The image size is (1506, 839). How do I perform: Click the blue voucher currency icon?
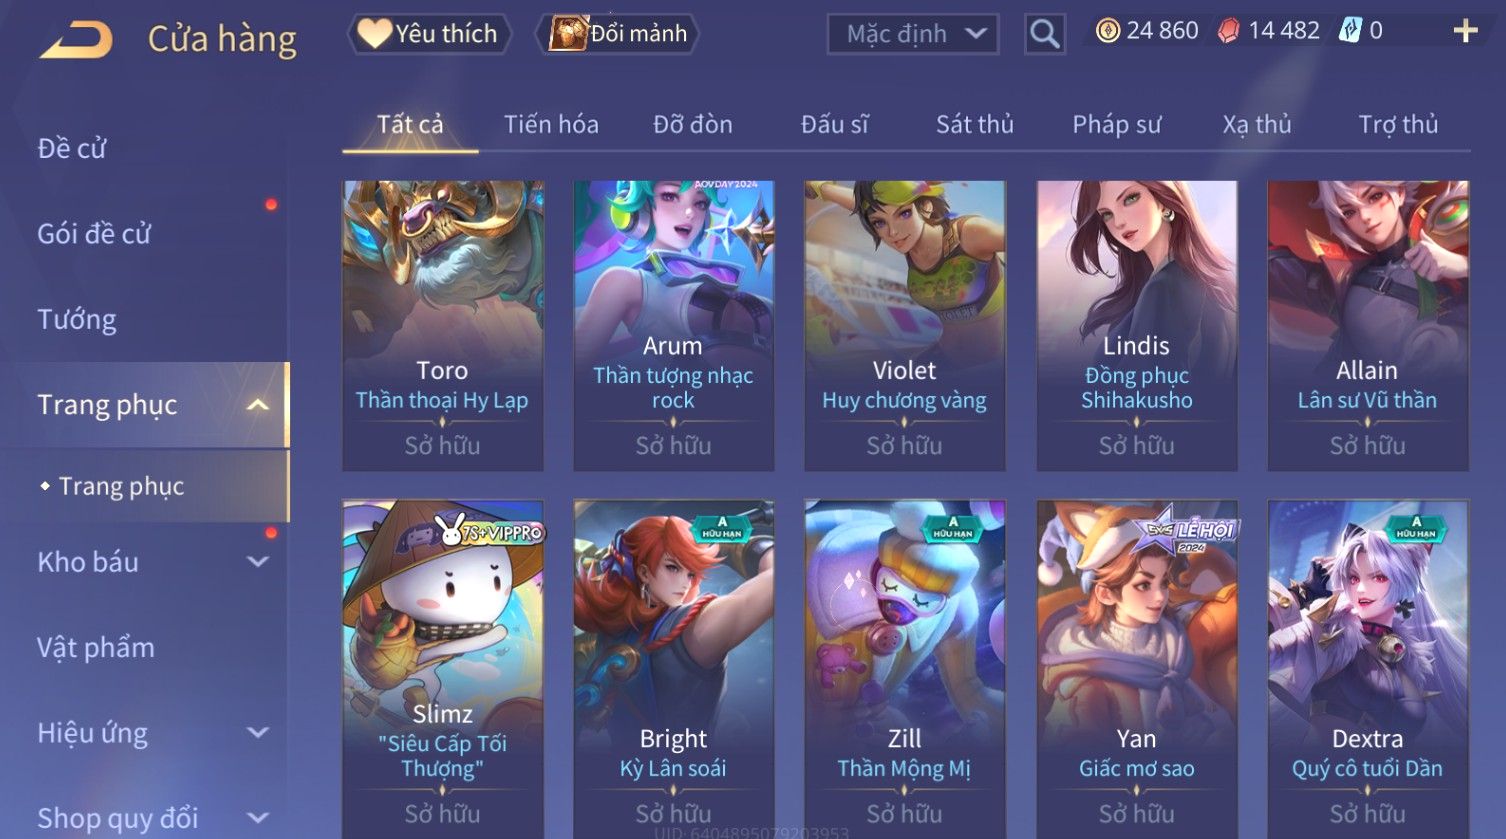tap(1350, 31)
